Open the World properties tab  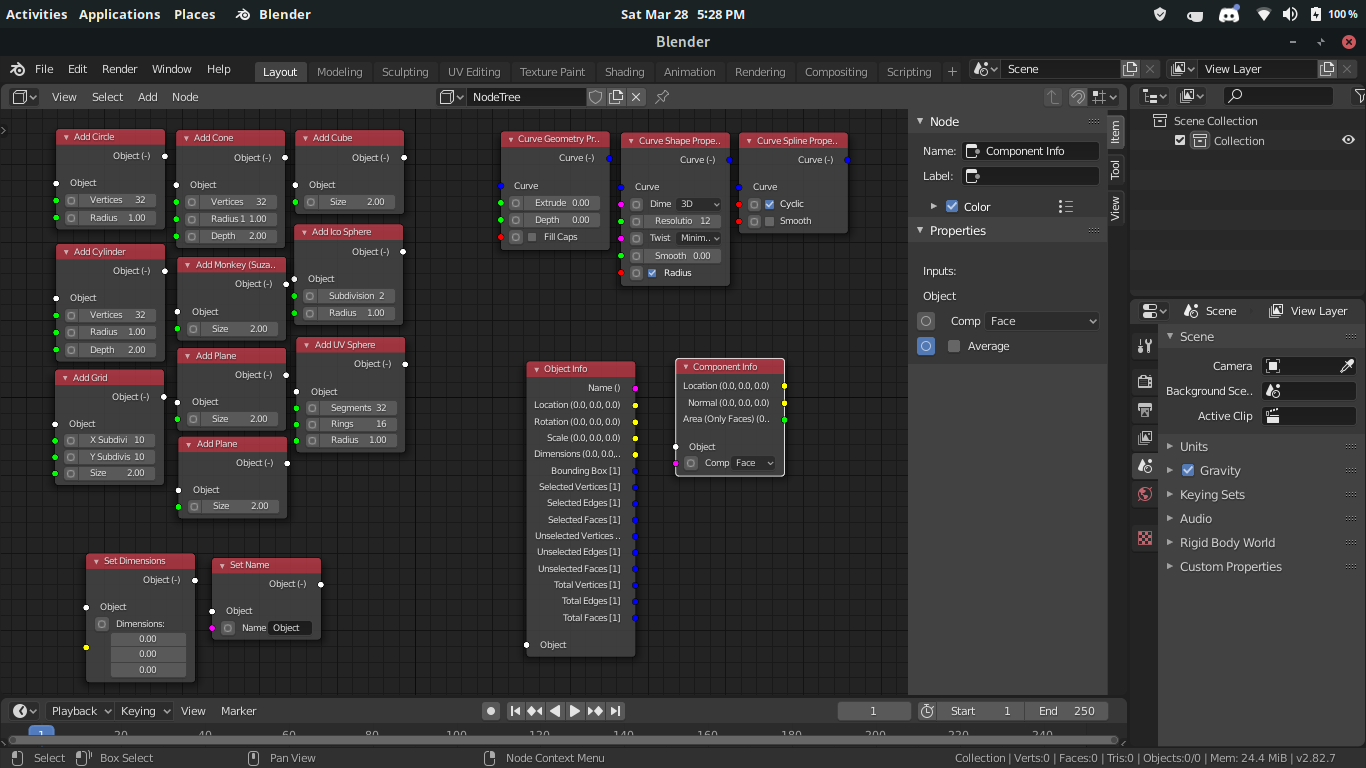pos(1145,494)
